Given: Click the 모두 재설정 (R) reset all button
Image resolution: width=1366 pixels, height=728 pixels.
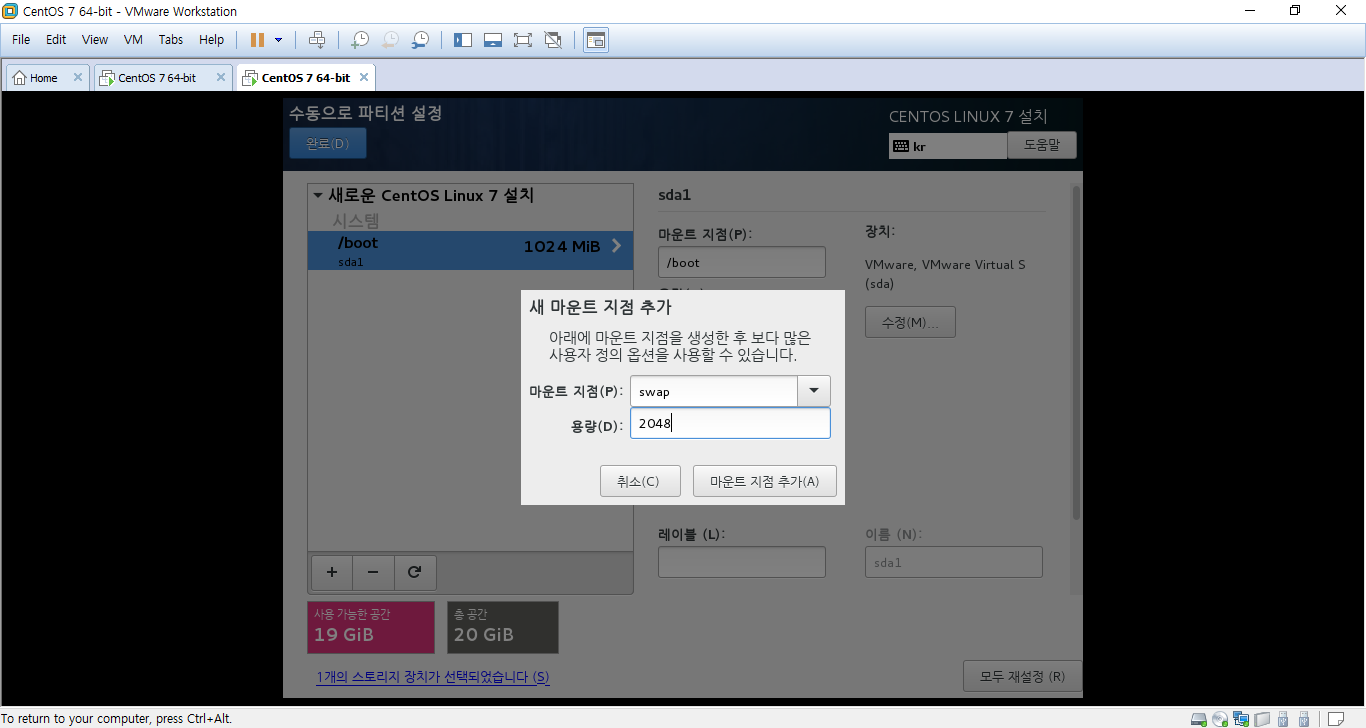Looking at the screenshot, I should coord(1022,676).
